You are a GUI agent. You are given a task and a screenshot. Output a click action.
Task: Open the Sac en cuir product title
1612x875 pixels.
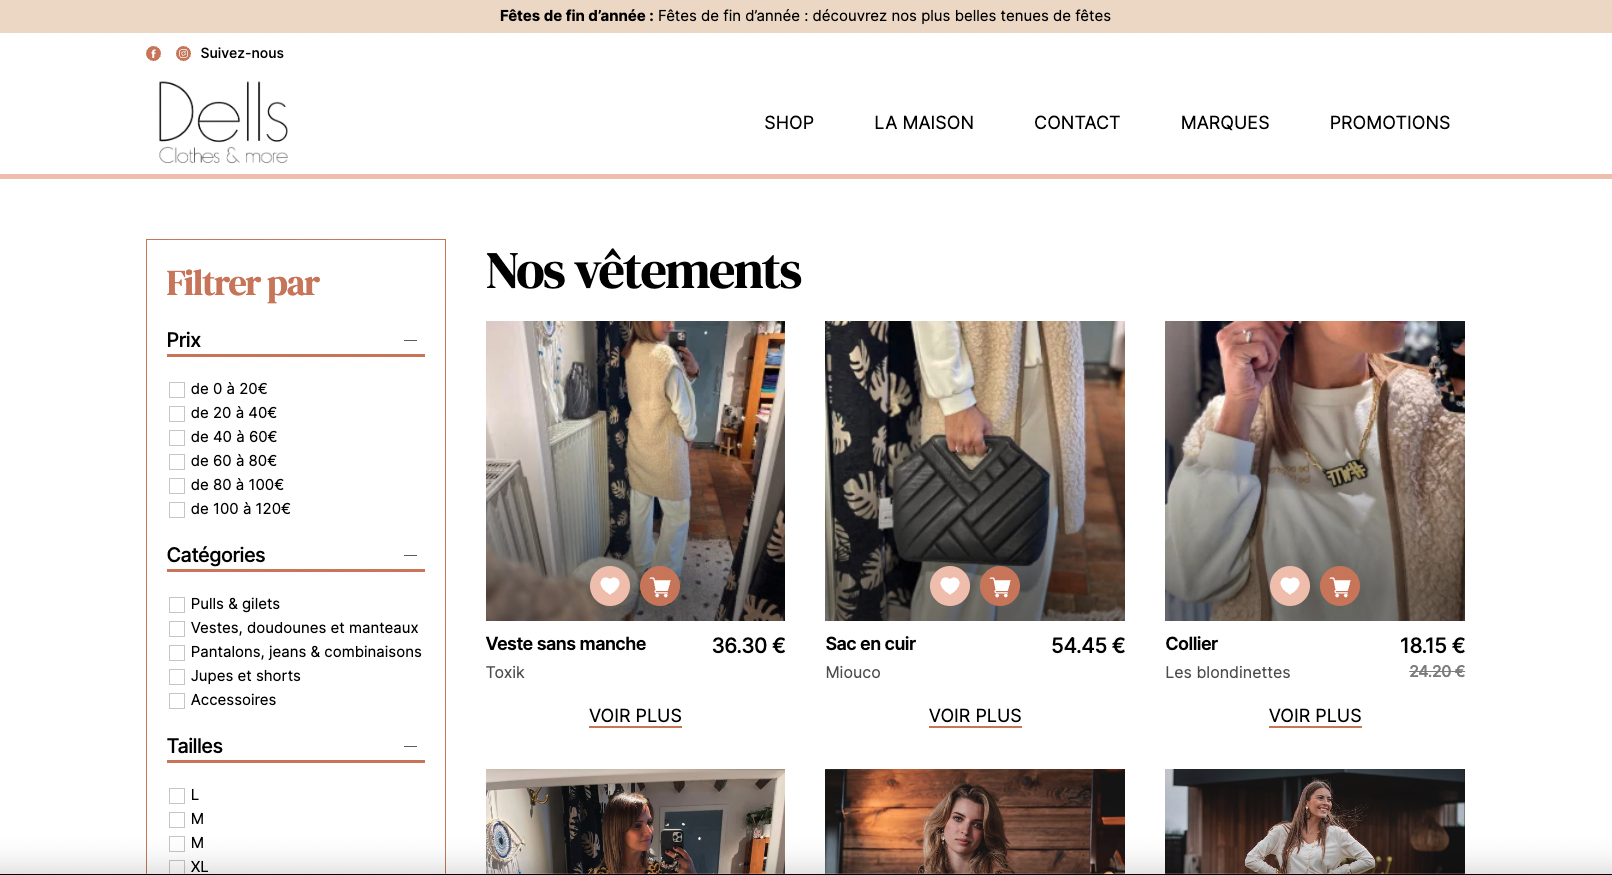pos(871,644)
